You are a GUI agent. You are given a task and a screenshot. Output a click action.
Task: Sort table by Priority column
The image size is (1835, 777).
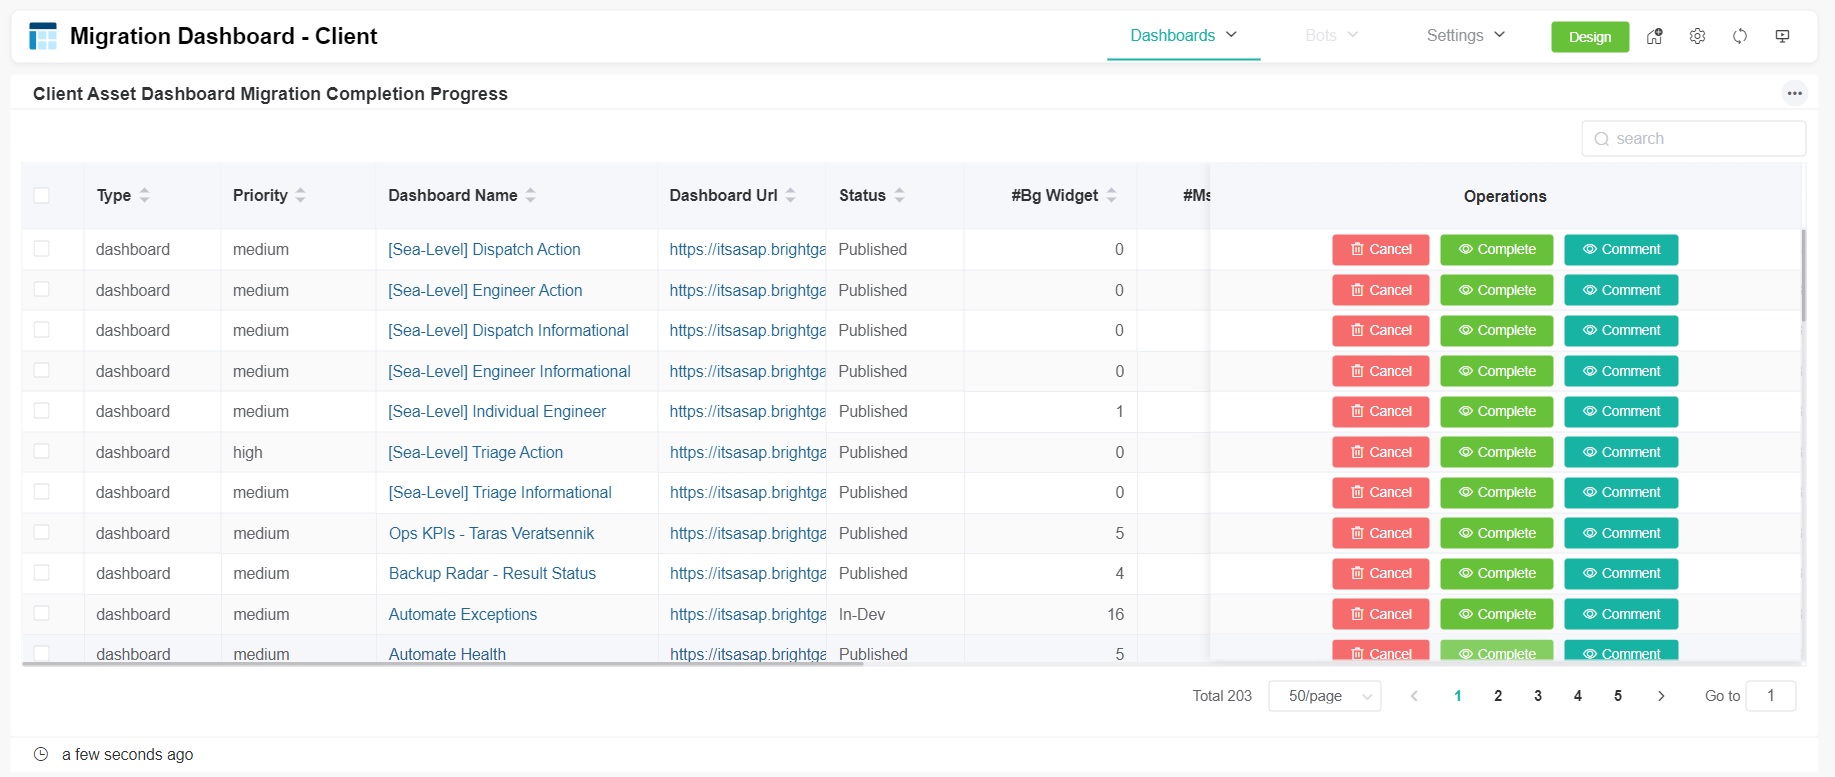(x=301, y=195)
